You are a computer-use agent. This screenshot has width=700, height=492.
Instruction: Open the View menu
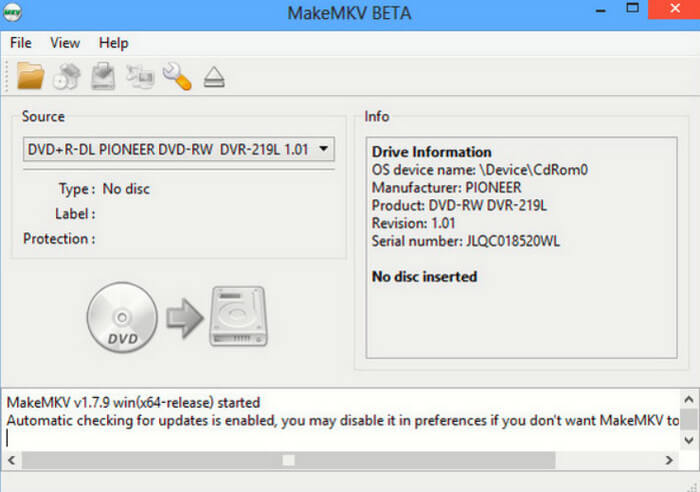tap(65, 43)
